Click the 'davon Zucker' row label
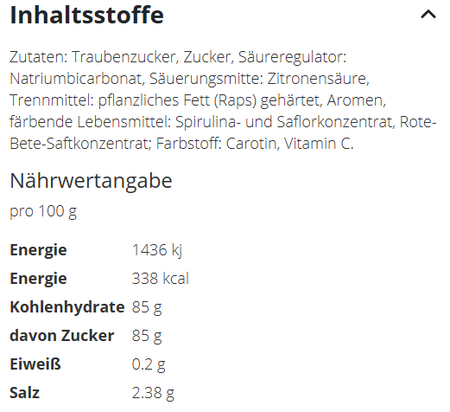 pyautogui.click(x=62, y=336)
